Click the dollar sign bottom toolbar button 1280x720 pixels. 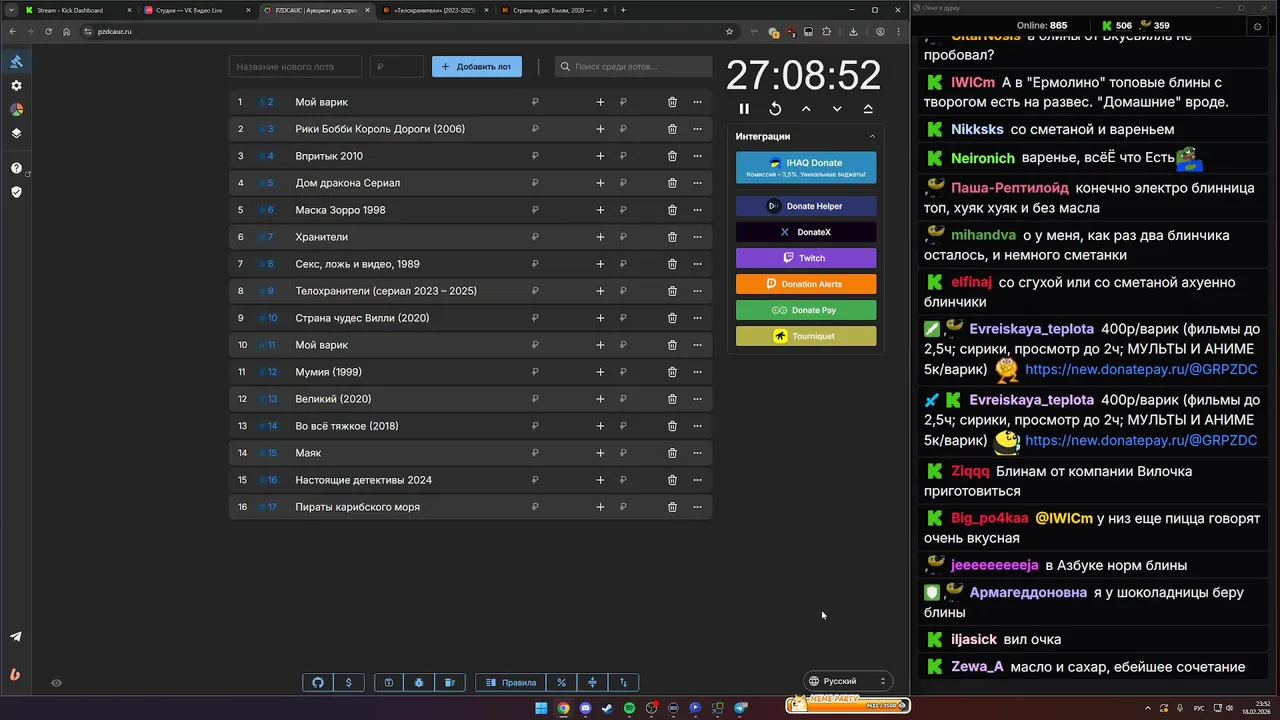[x=348, y=682]
